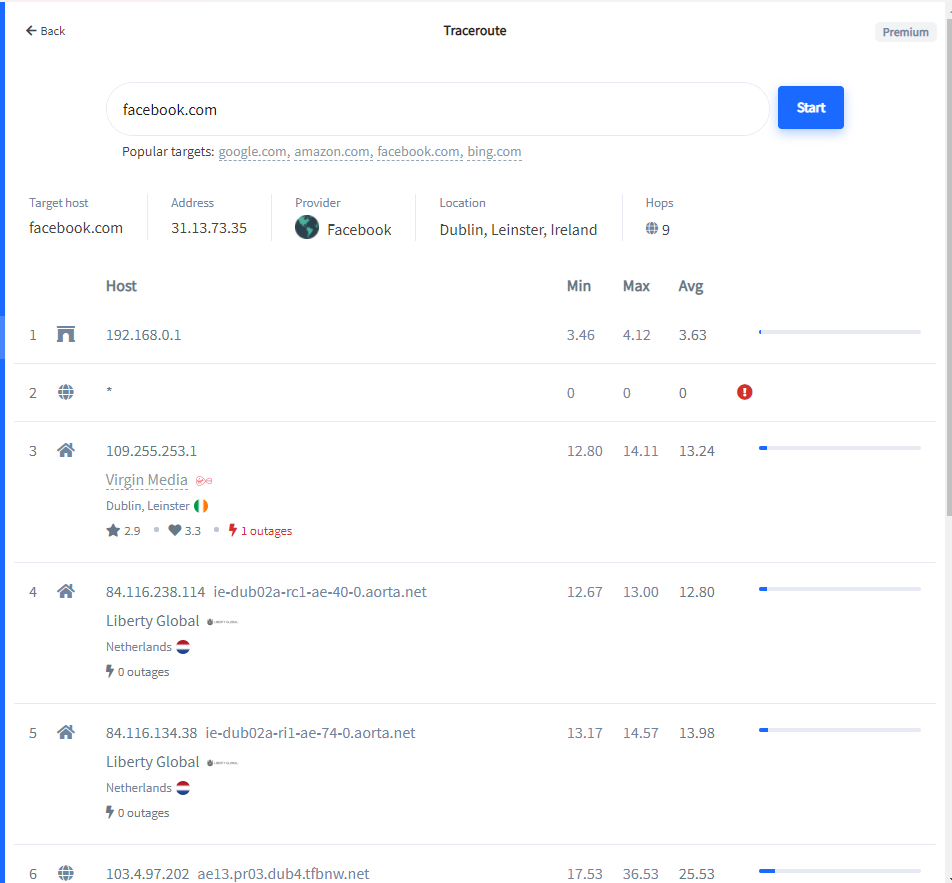Click the latency bar for hop 5
This screenshot has width=952, height=883.
(840, 730)
